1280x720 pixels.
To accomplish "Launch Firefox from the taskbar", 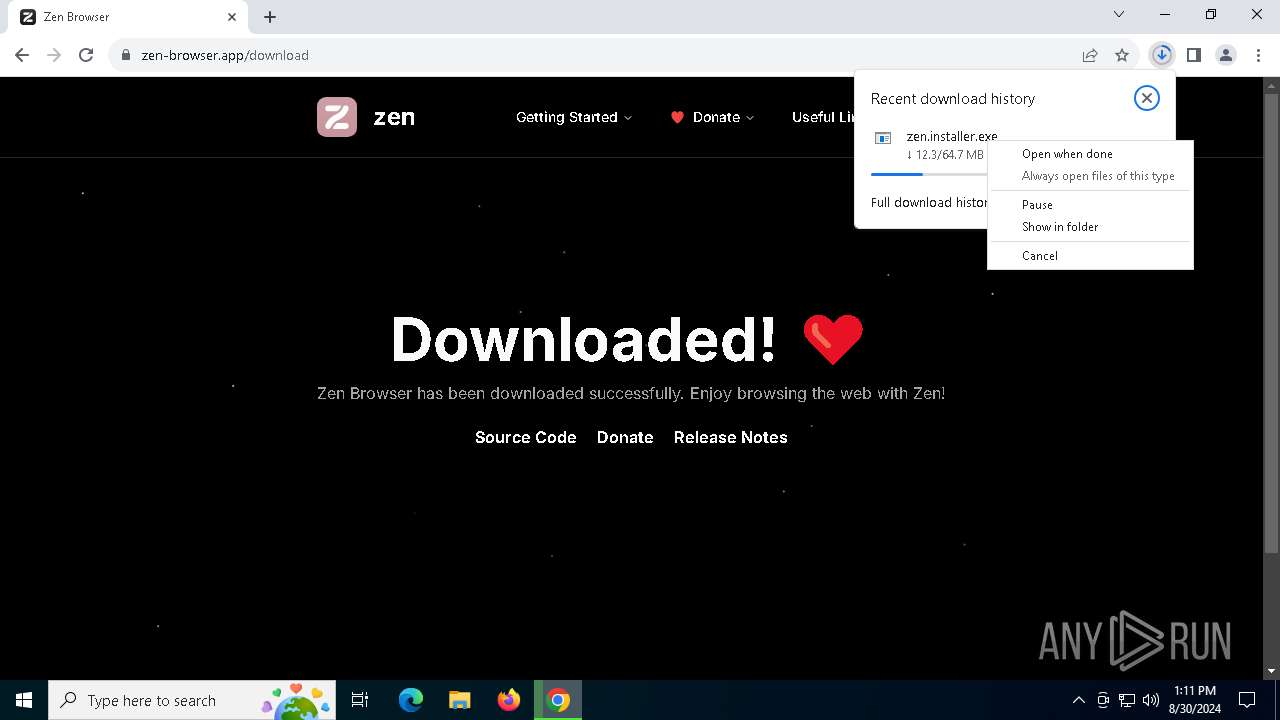I will (509, 700).
